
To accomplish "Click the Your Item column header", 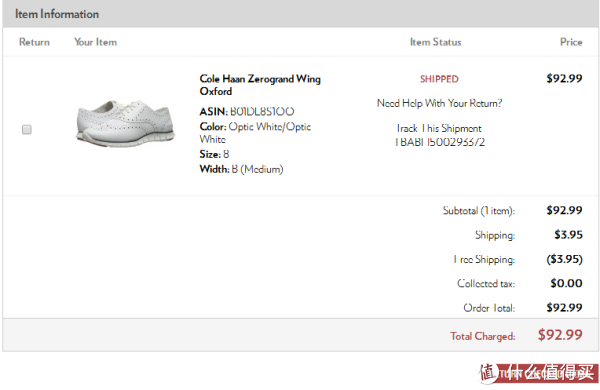I will coord(96,42).
